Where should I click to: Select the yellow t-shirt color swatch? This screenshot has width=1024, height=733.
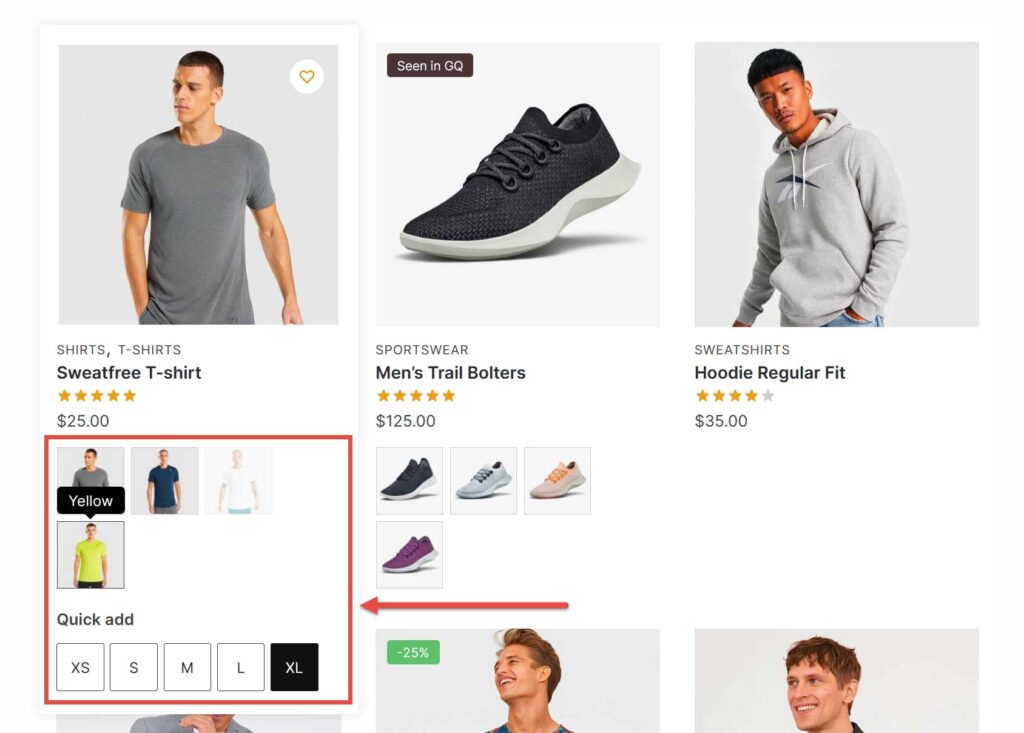click(91, 554)
